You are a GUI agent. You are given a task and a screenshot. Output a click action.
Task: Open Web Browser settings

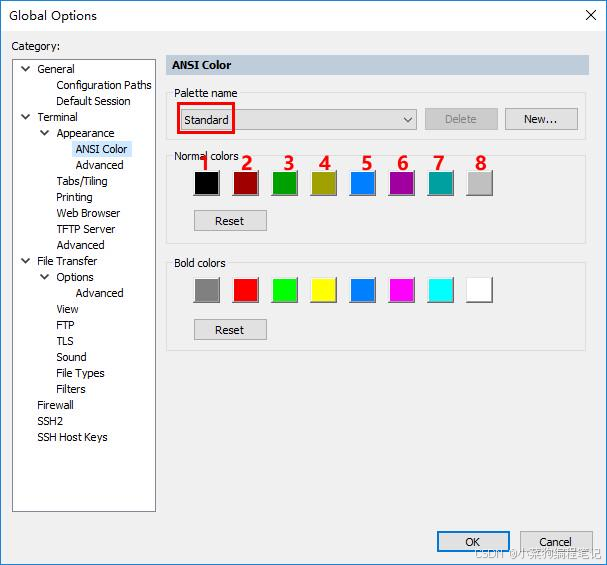(88, 213)
